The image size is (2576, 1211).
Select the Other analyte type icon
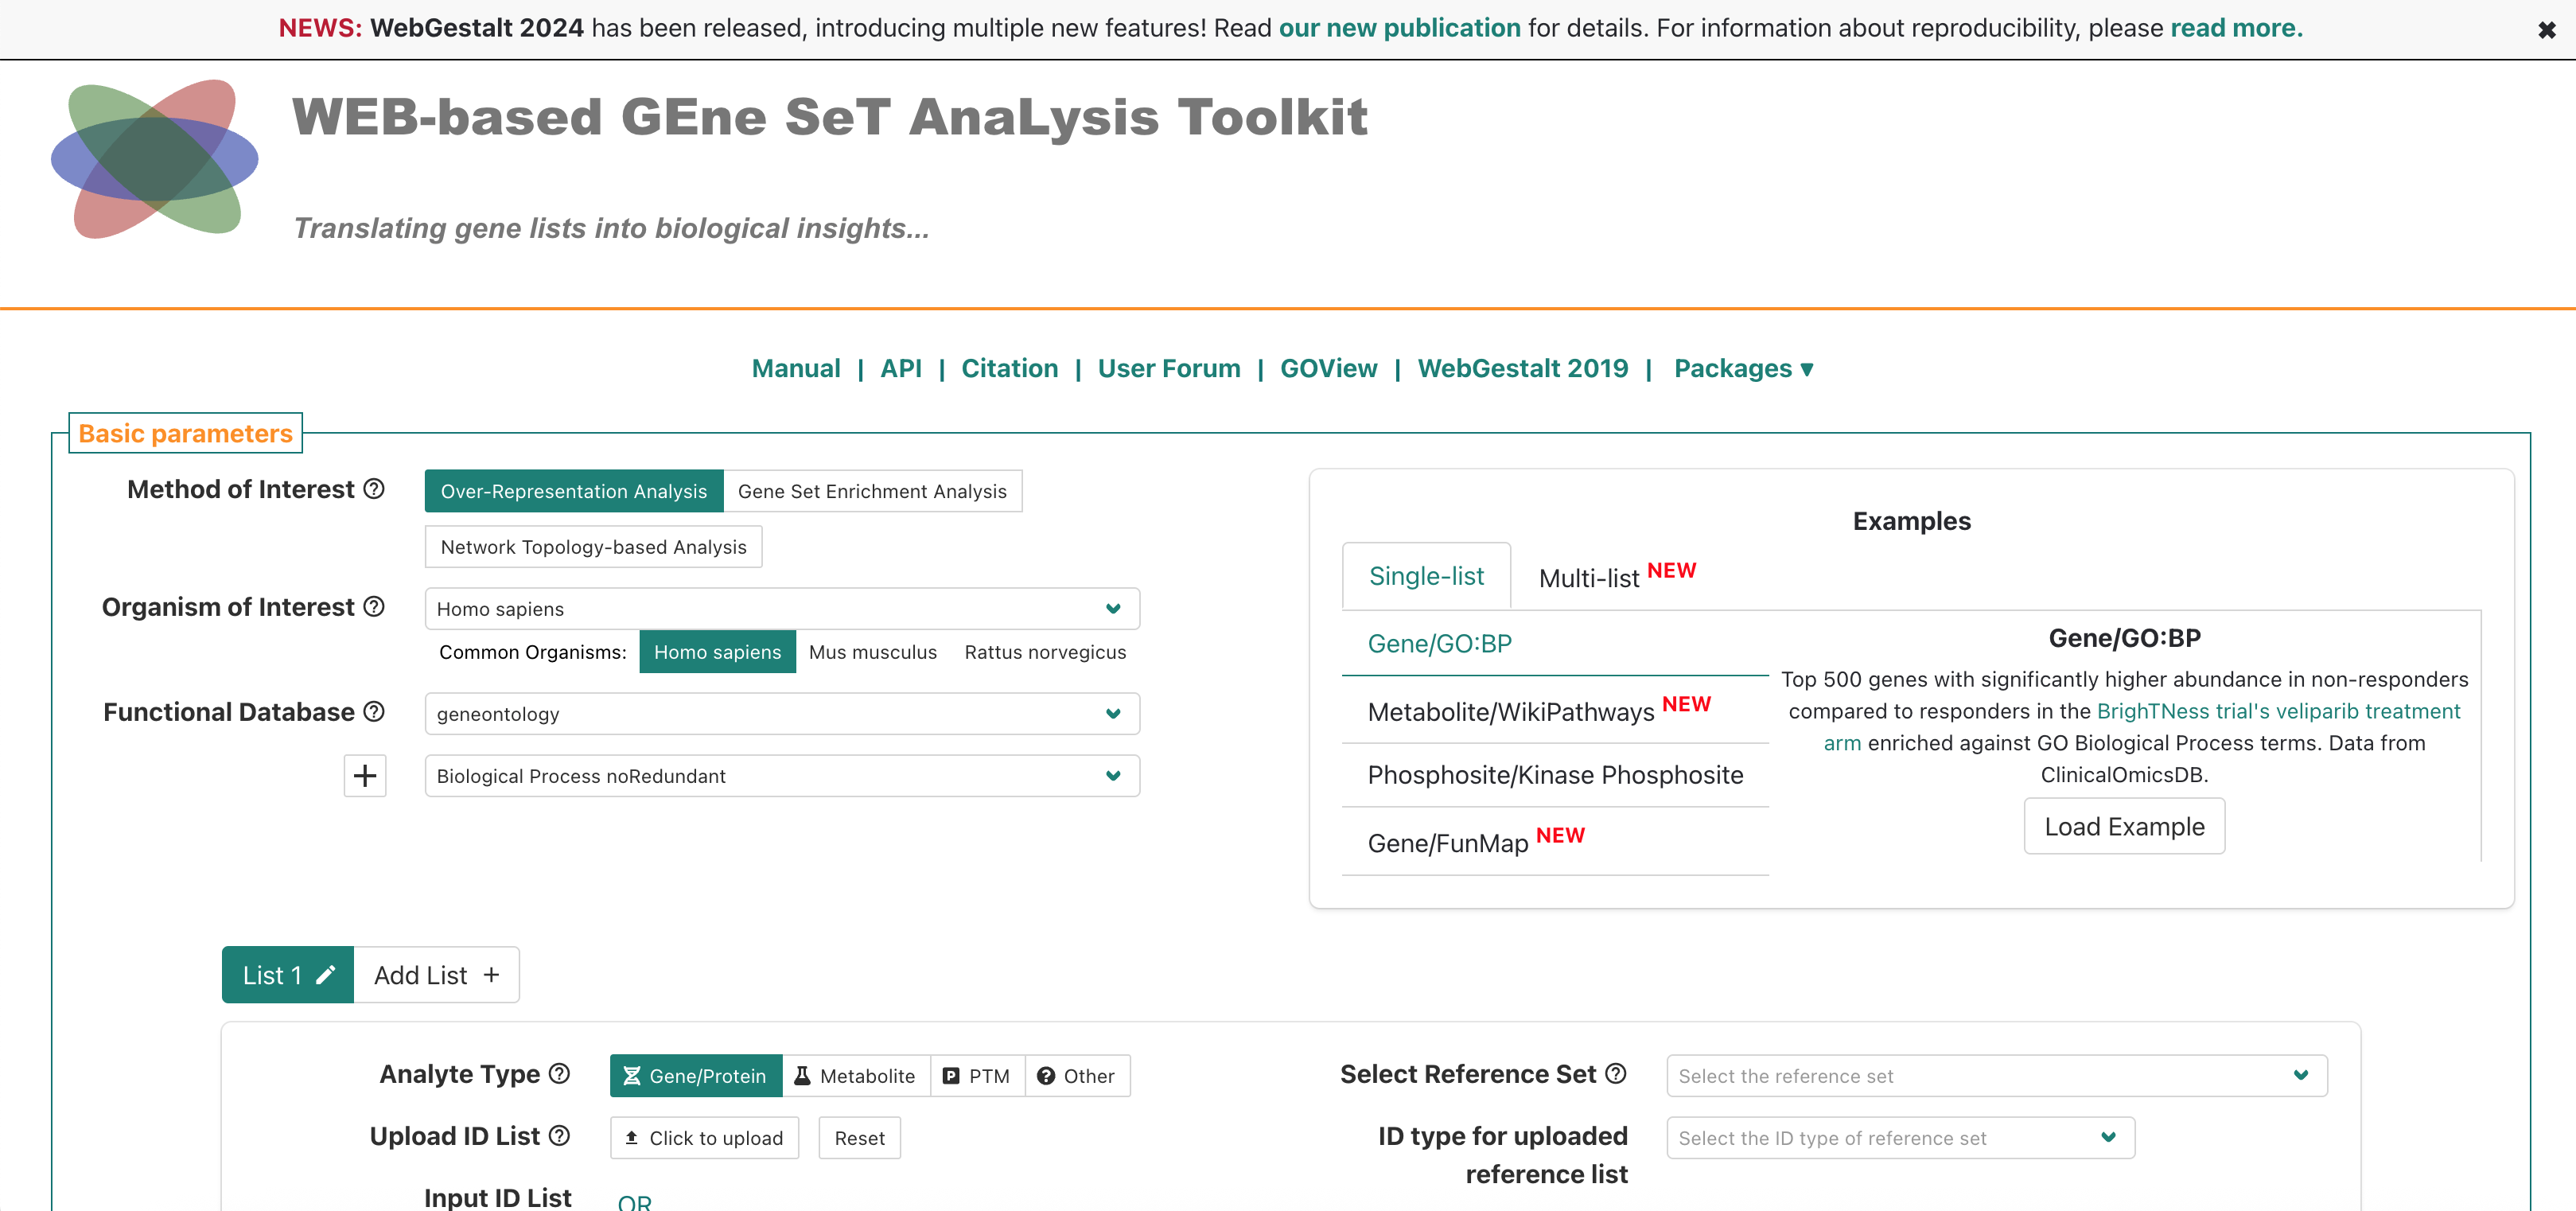click(x=1046, y=1075)
